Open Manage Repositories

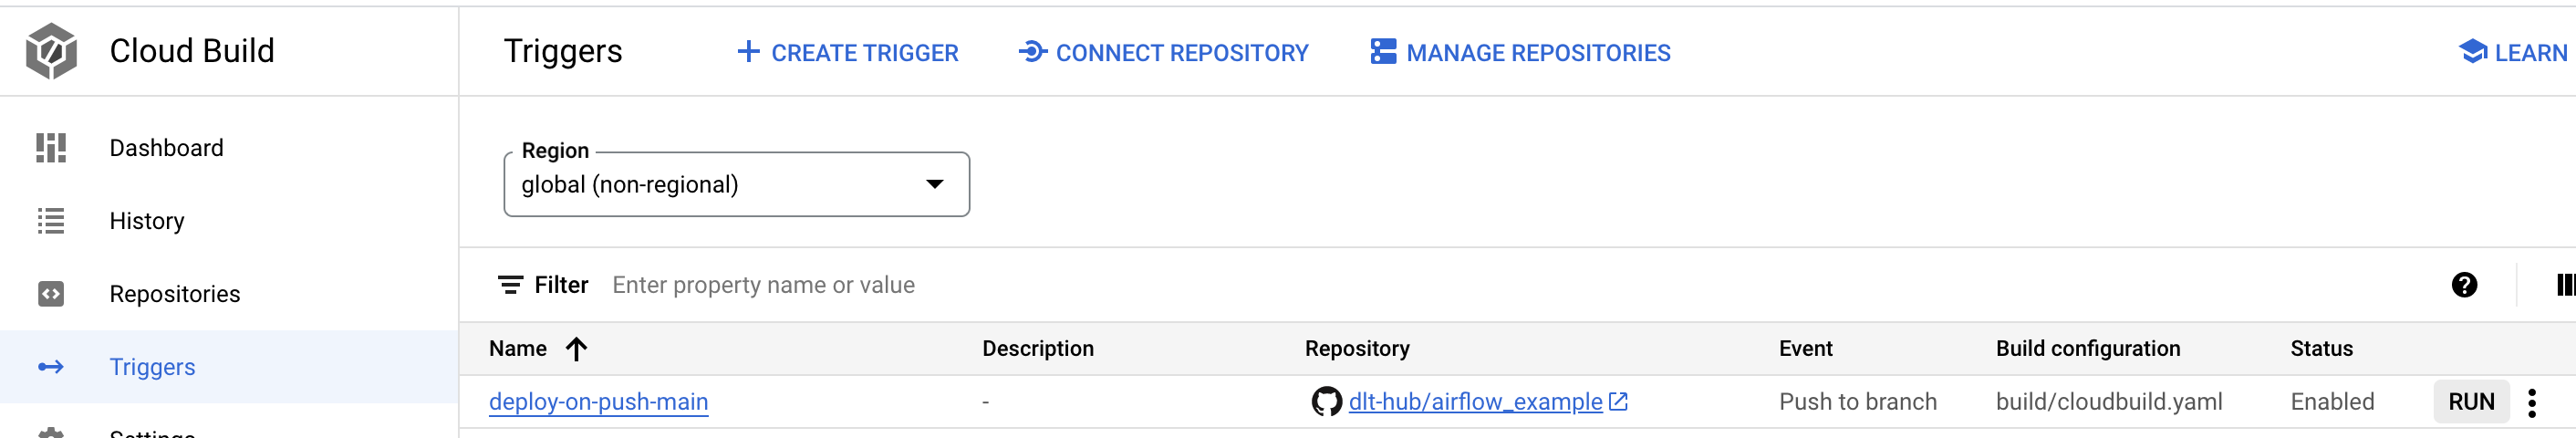click(x=1520, y=53)
